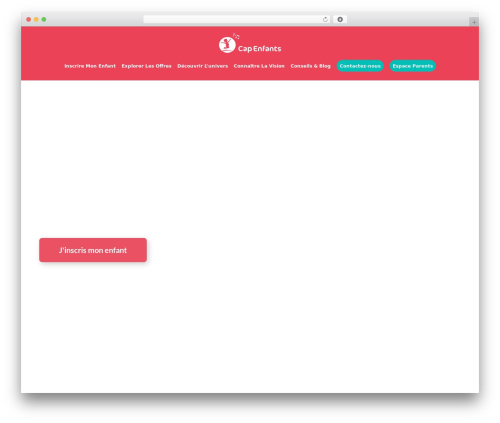Click the round icon right of the address bar
Image resolution: width=500 pixels, height=423 pixels.
tap(340, 20)
